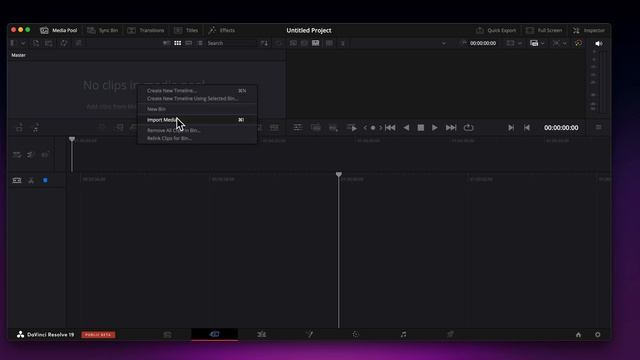Toggle the blue marker flag button
The image size is (640, 360).
coord(45,180)
